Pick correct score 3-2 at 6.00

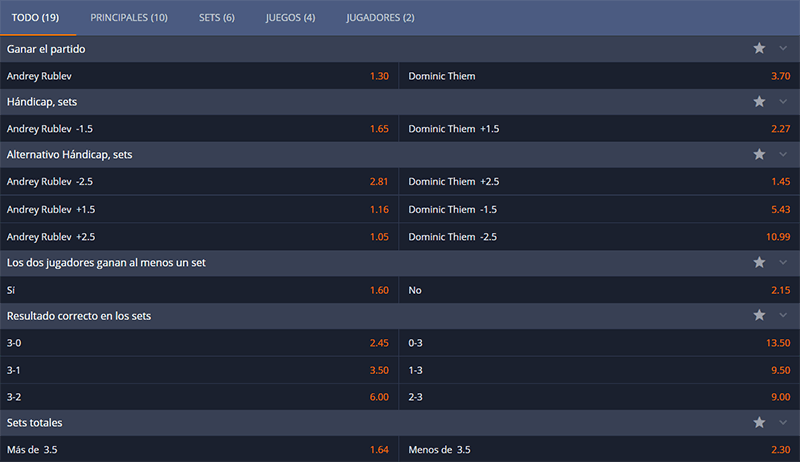[x=199, y=397]
